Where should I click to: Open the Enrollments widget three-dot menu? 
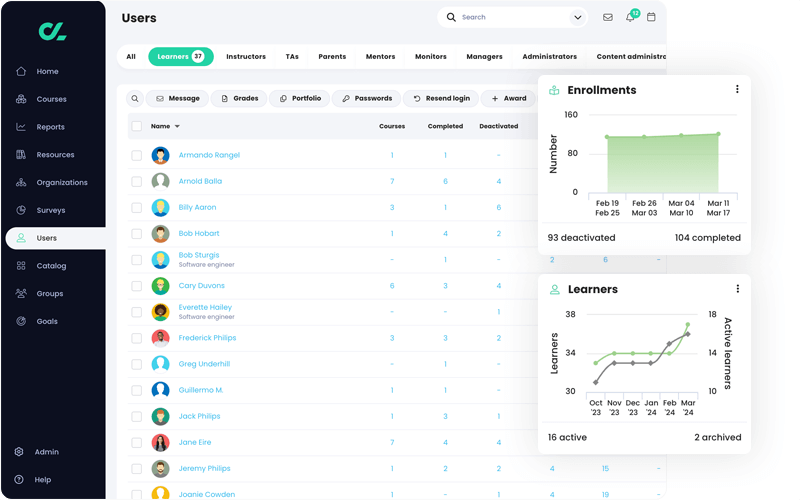point(737,90)
